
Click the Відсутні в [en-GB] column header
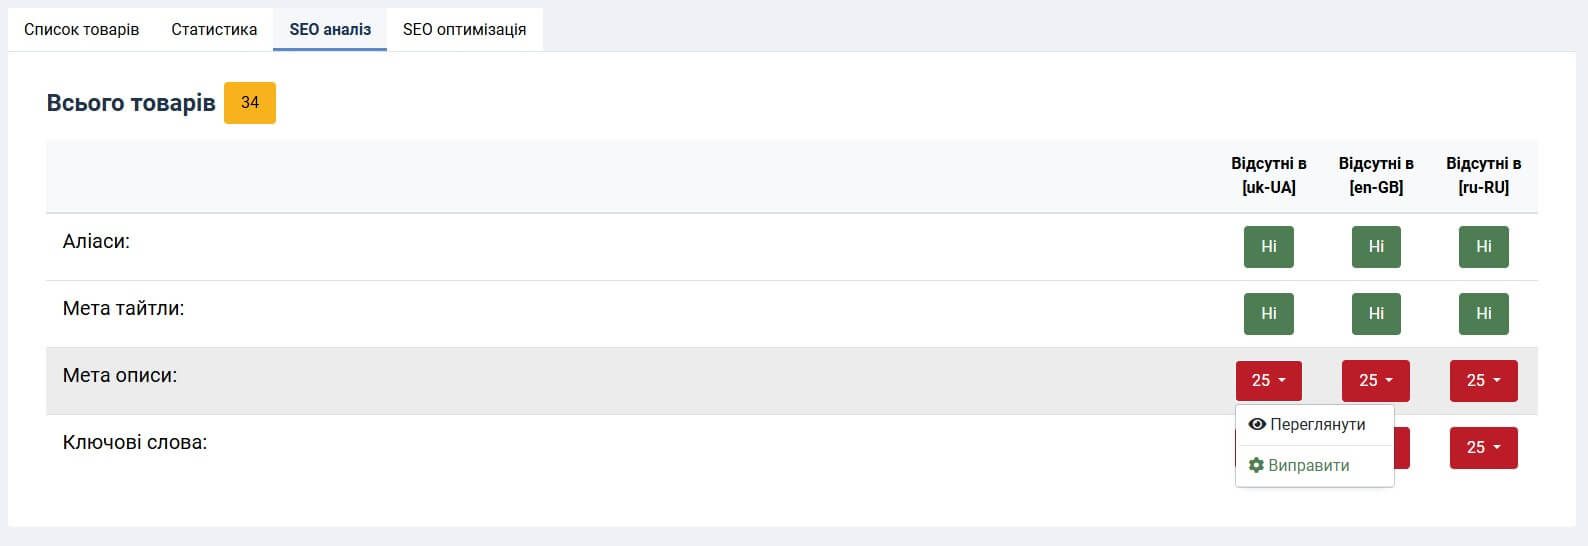(1376, 175)
